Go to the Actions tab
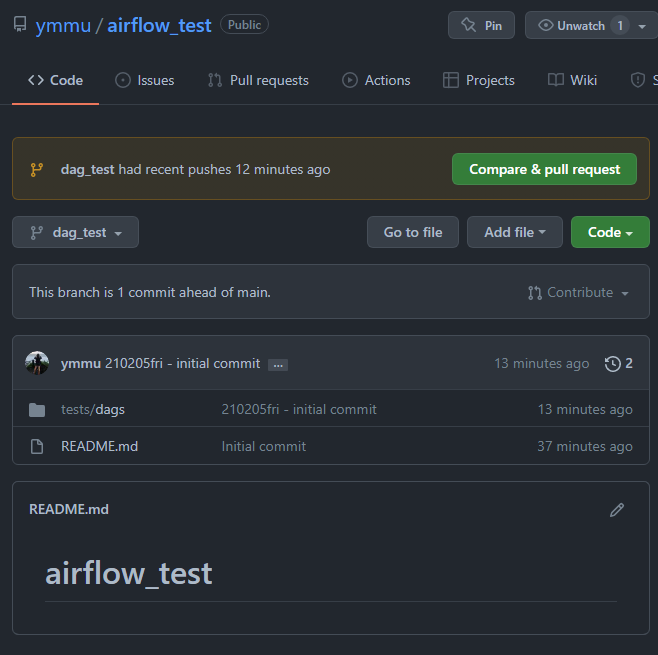 (376, 80)
